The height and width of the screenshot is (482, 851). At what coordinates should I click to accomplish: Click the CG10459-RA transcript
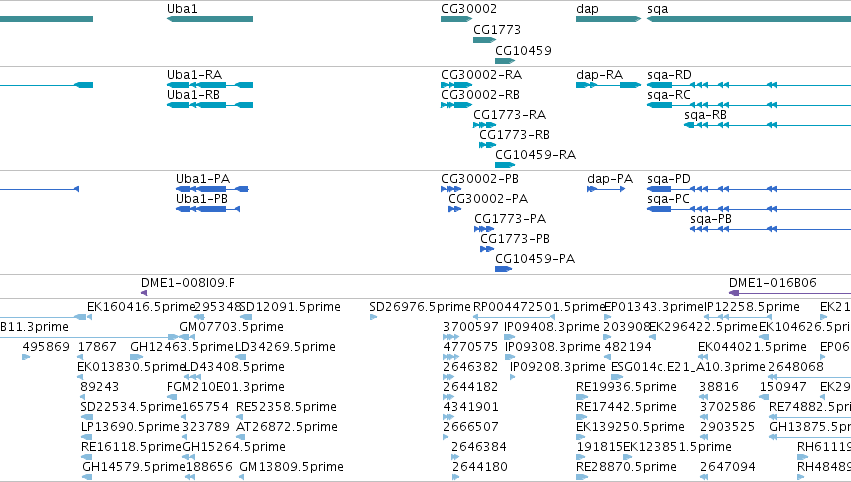point(505,165)
